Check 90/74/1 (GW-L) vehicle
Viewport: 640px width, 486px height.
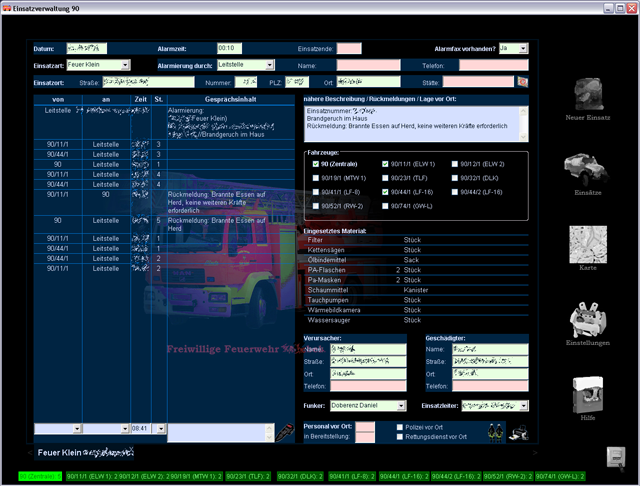point(385,206)
